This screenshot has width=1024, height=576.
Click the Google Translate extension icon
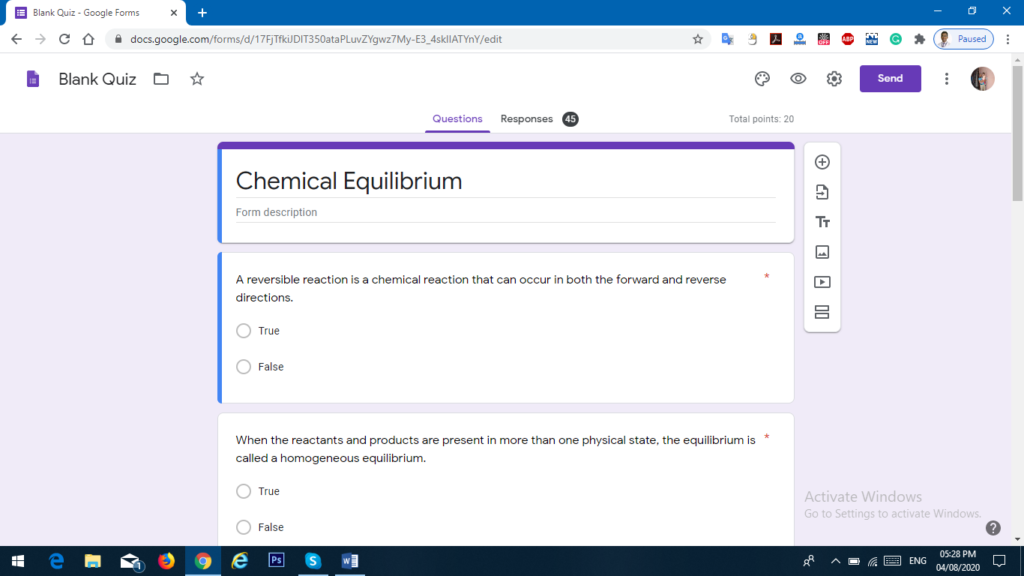[728, 39]
